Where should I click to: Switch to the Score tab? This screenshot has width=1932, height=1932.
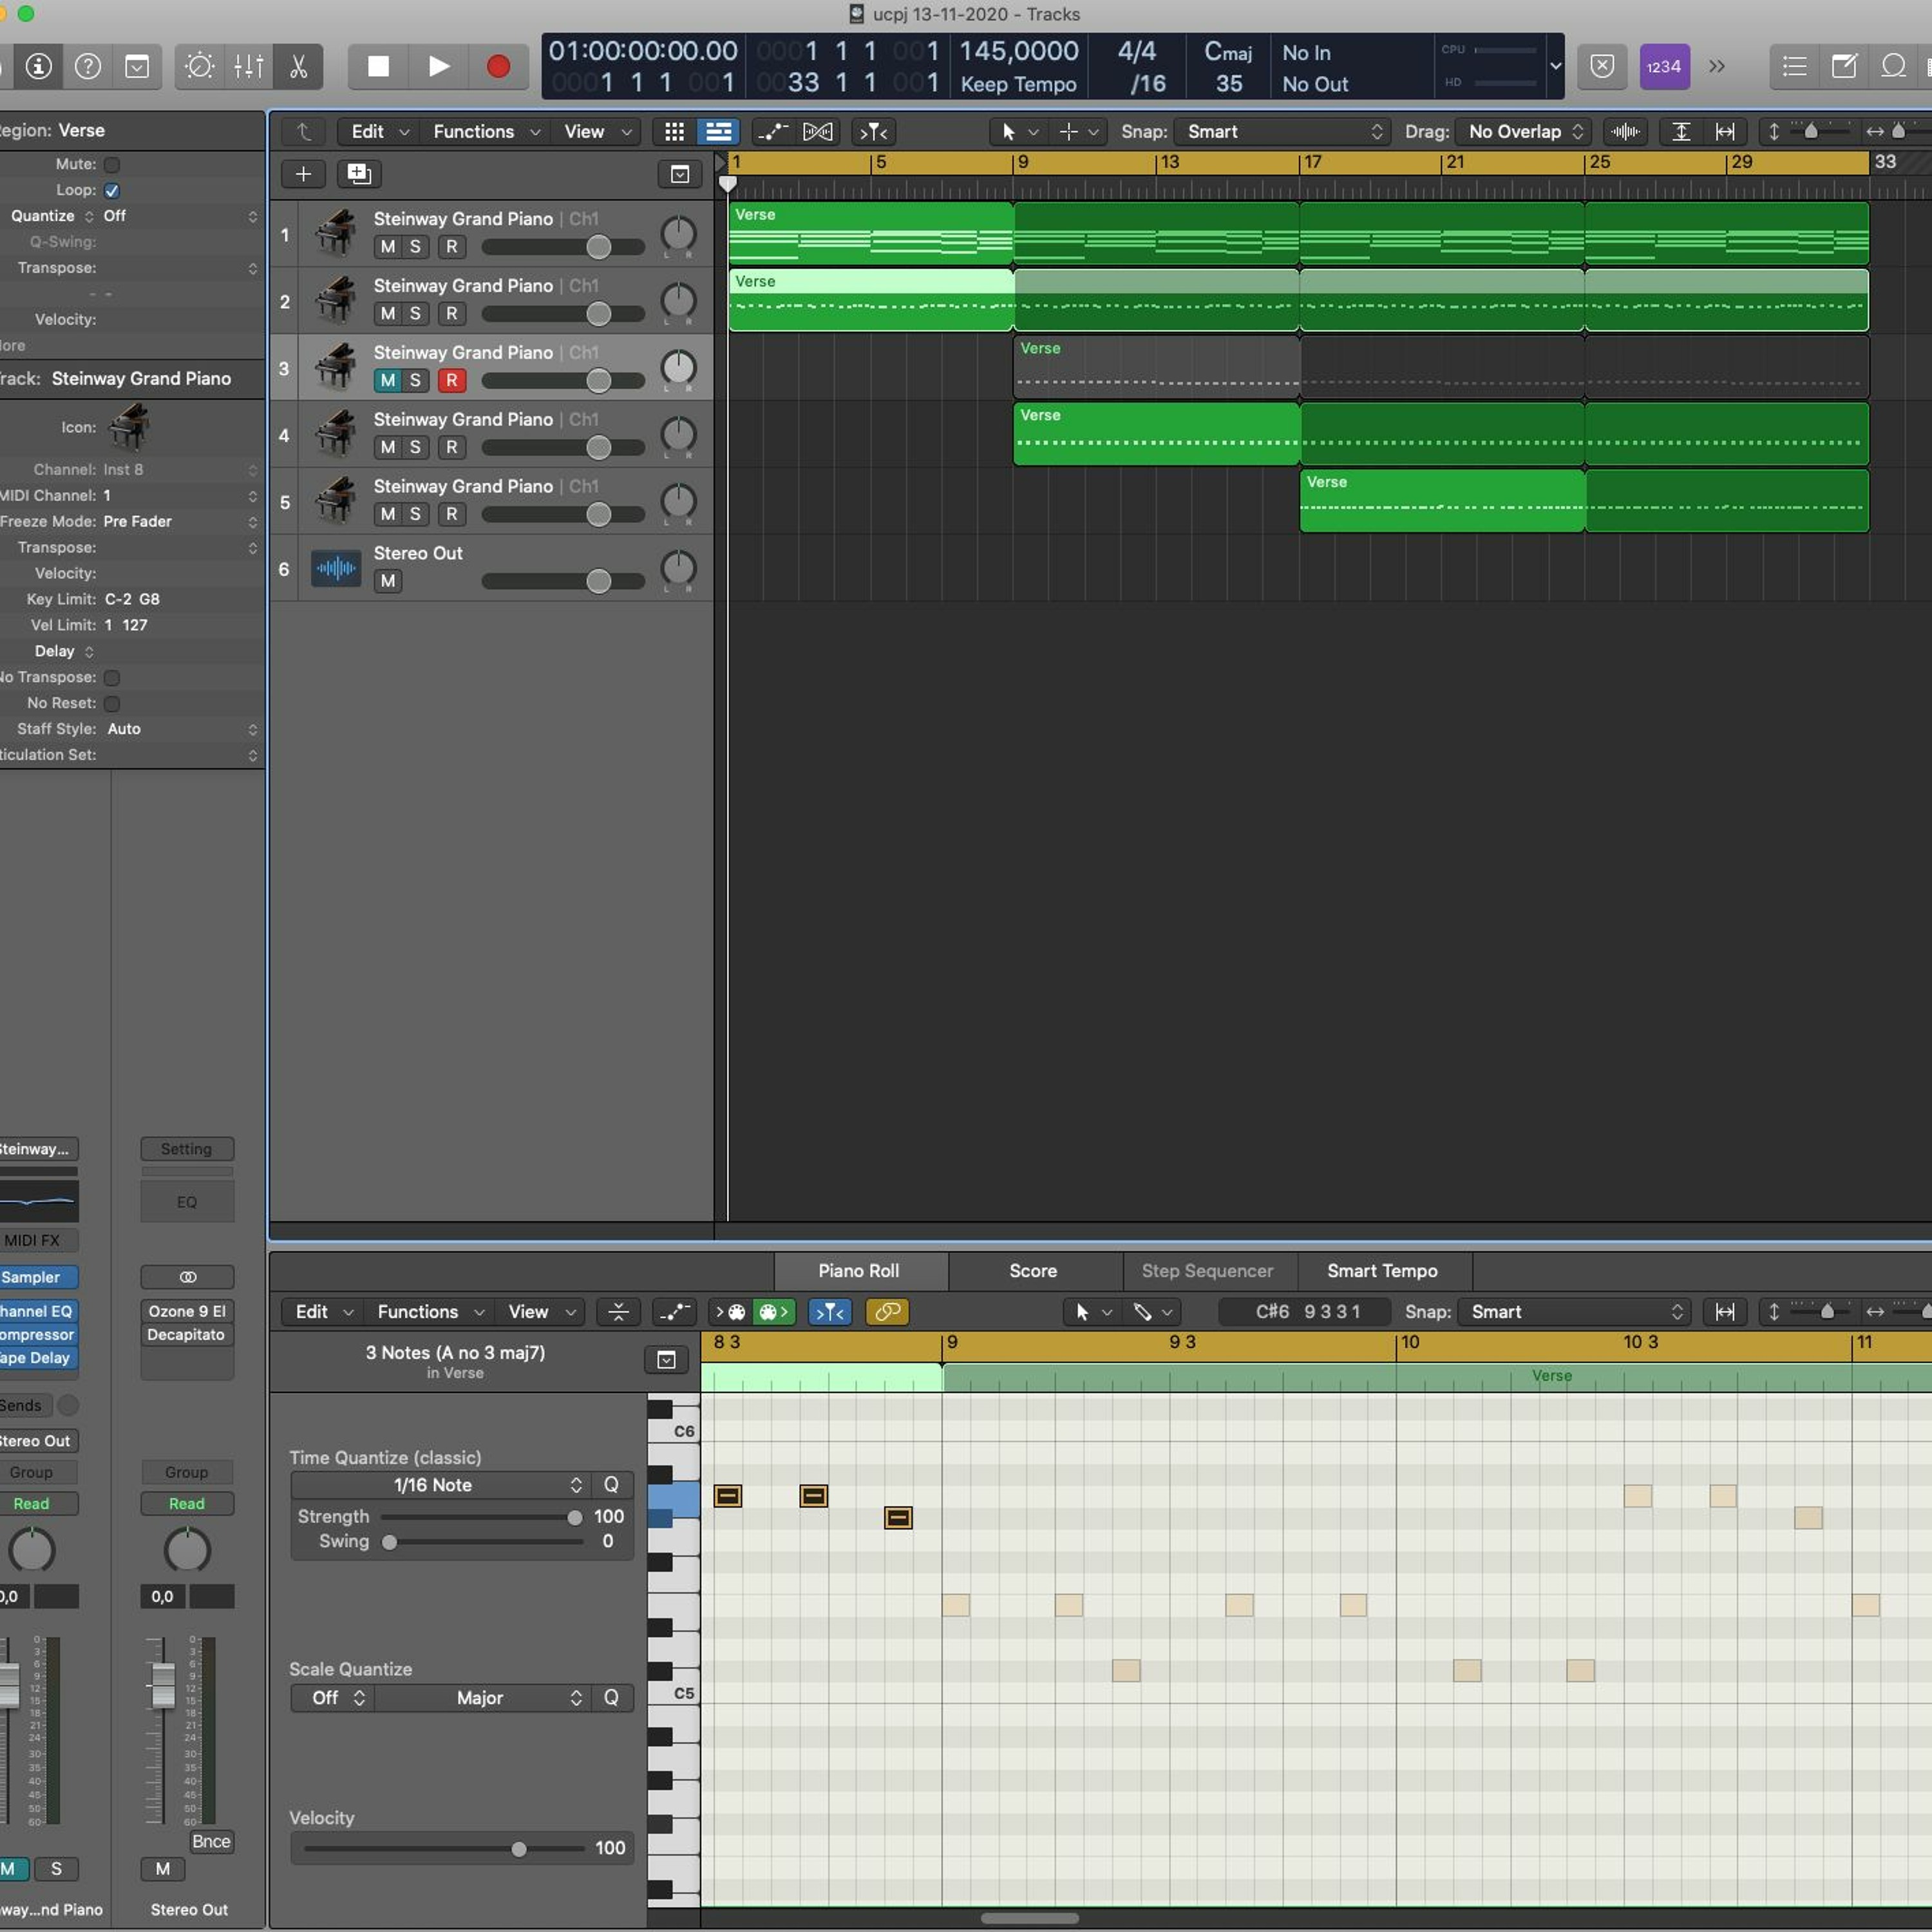point(1032,1271)
